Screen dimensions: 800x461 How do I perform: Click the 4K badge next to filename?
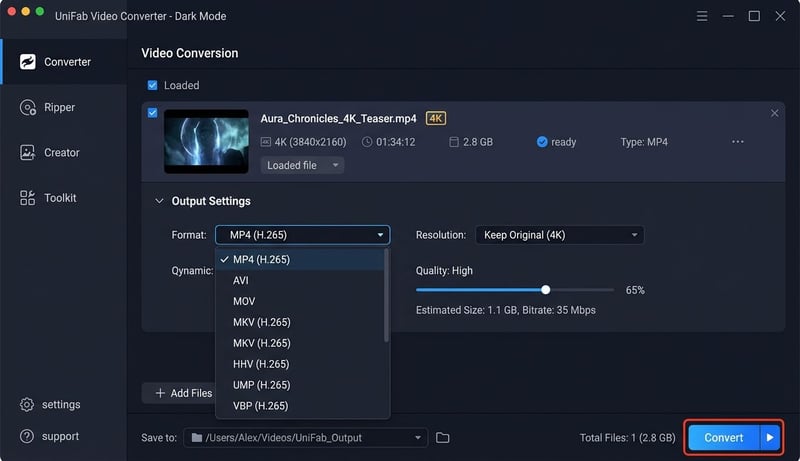coord(436,118)
